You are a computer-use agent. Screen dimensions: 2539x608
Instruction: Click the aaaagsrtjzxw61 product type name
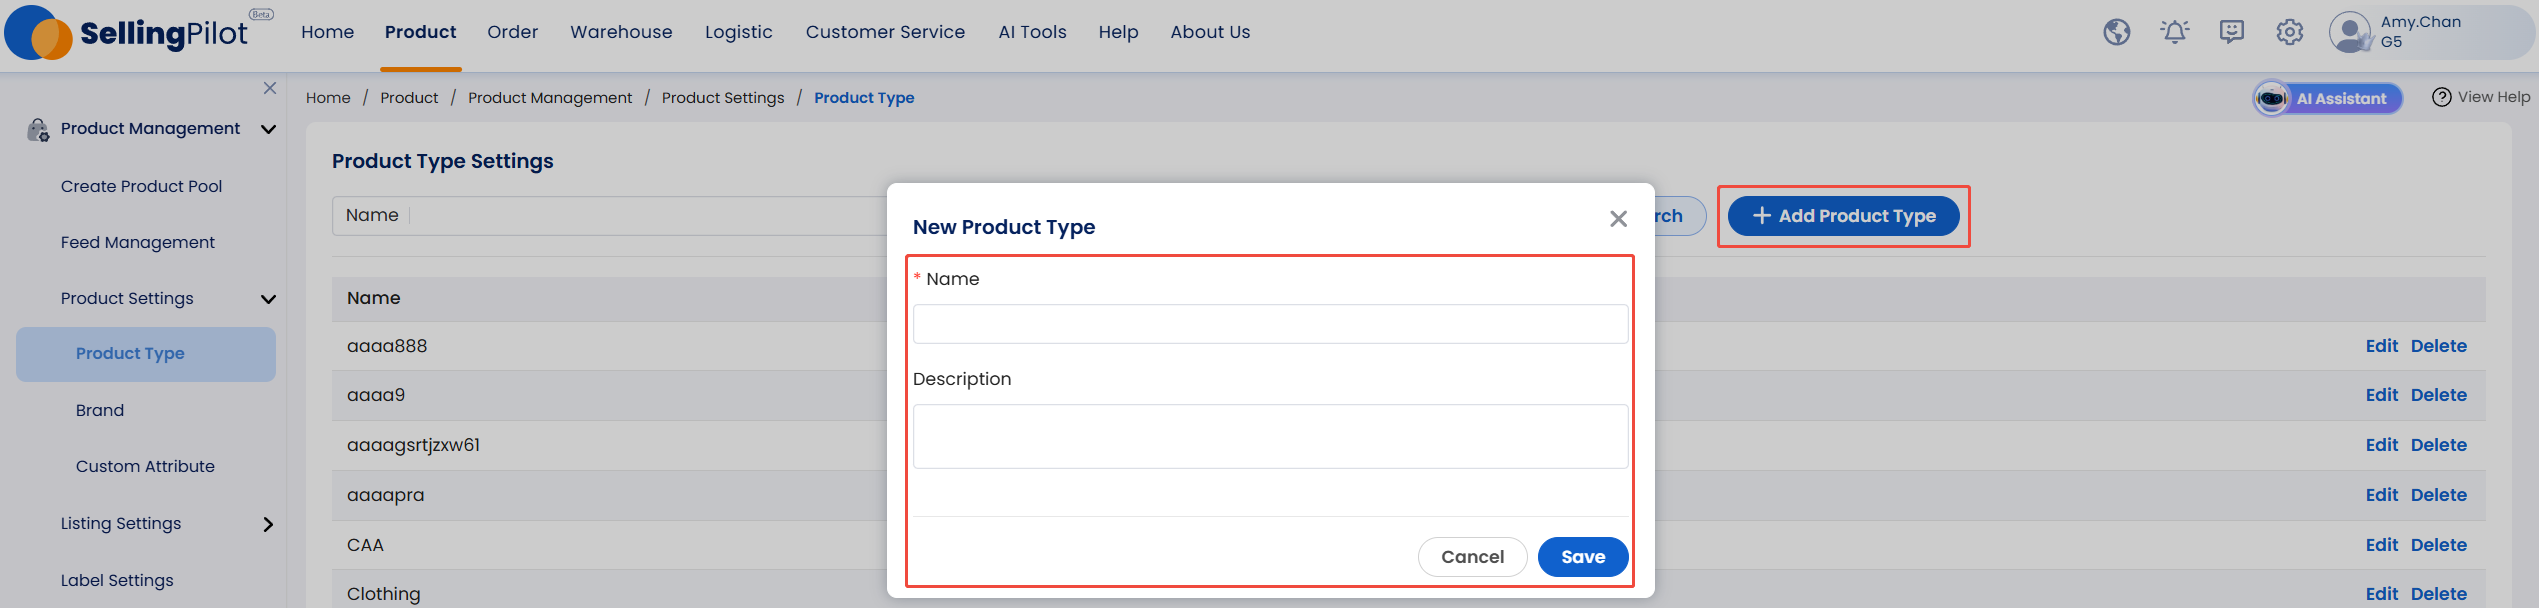(413, 445)
